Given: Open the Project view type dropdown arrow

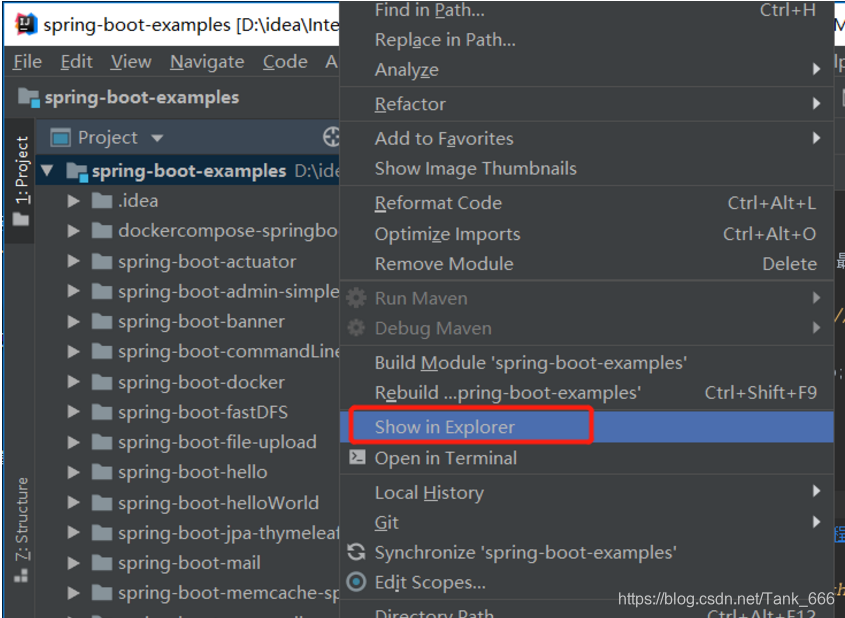Looking at the screenshot, I should point(157,138).
